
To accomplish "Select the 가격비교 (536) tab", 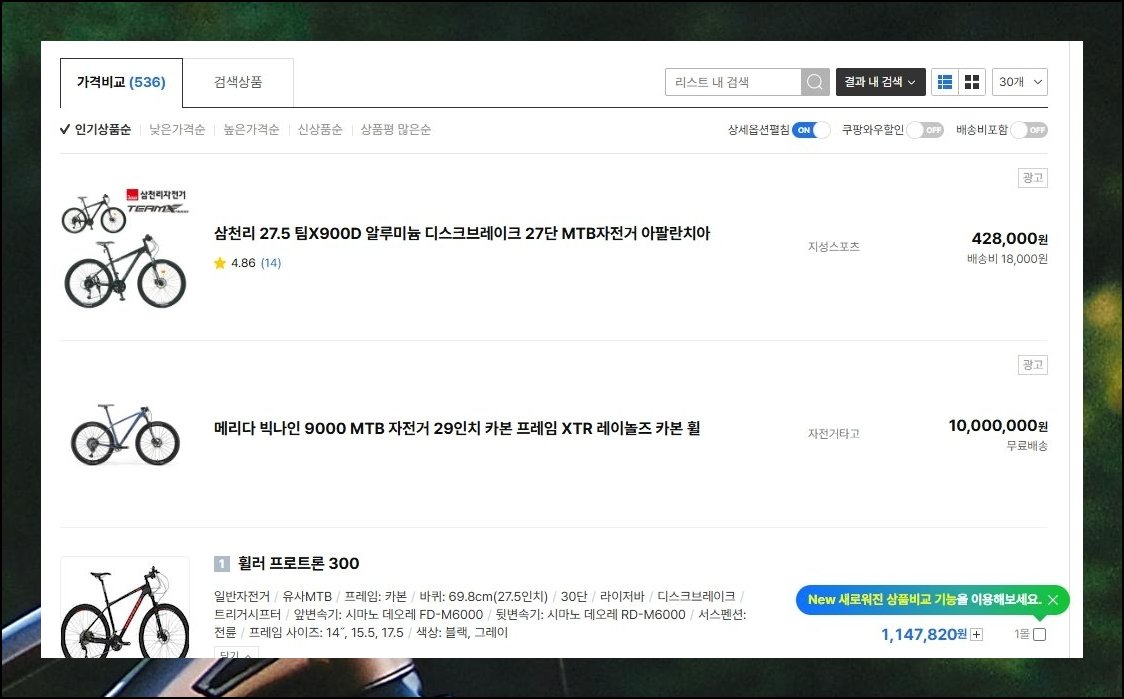I will (121, 82).
